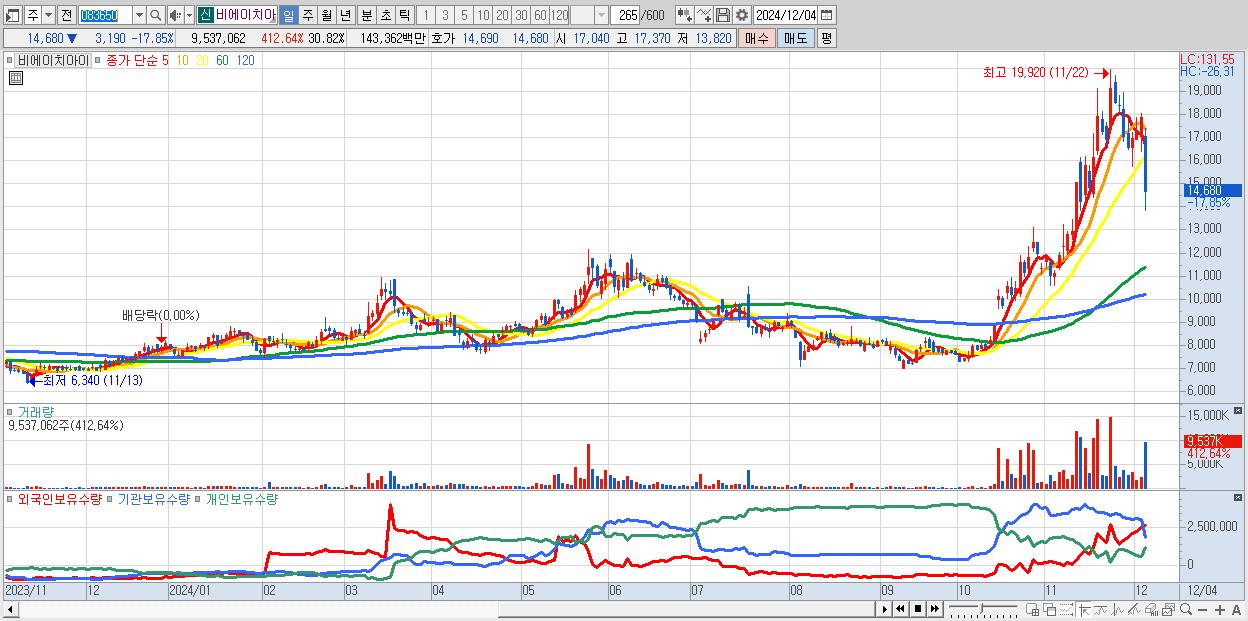The width and height of the screenshot is (1248, 621).
Task: Stop the chart replay
Action: (x=918, y=609)
